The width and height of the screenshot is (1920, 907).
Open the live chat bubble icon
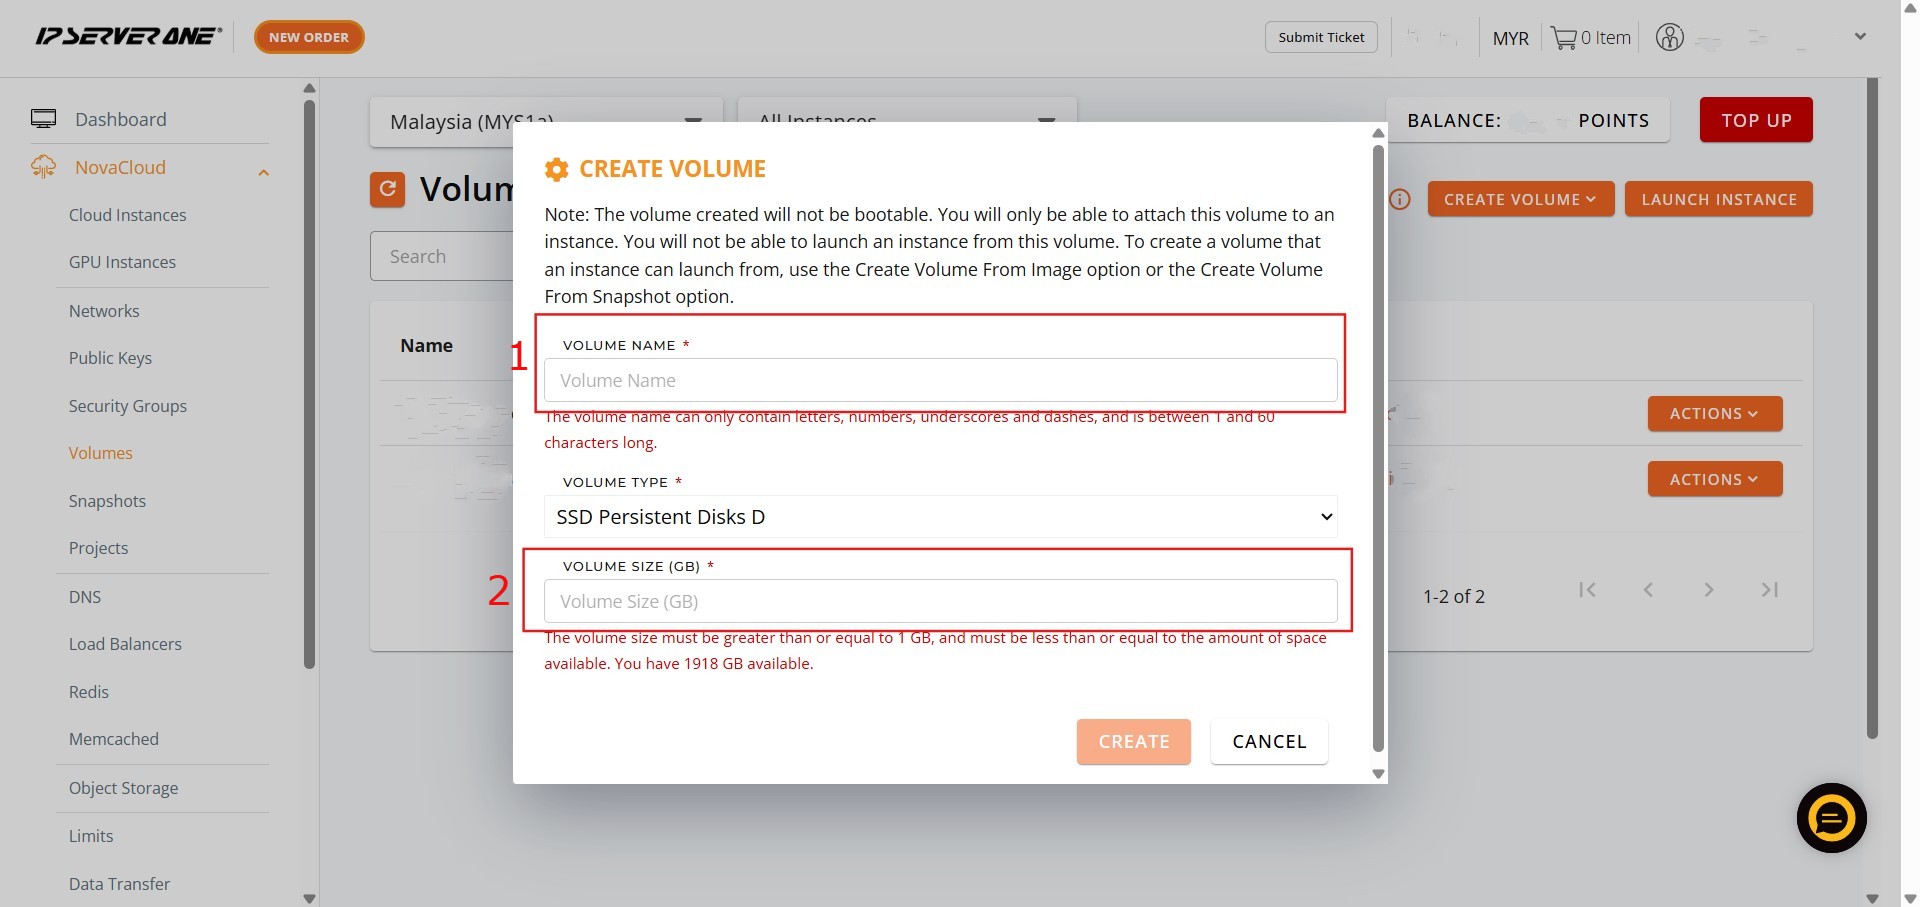click(x=1831, y=818)
